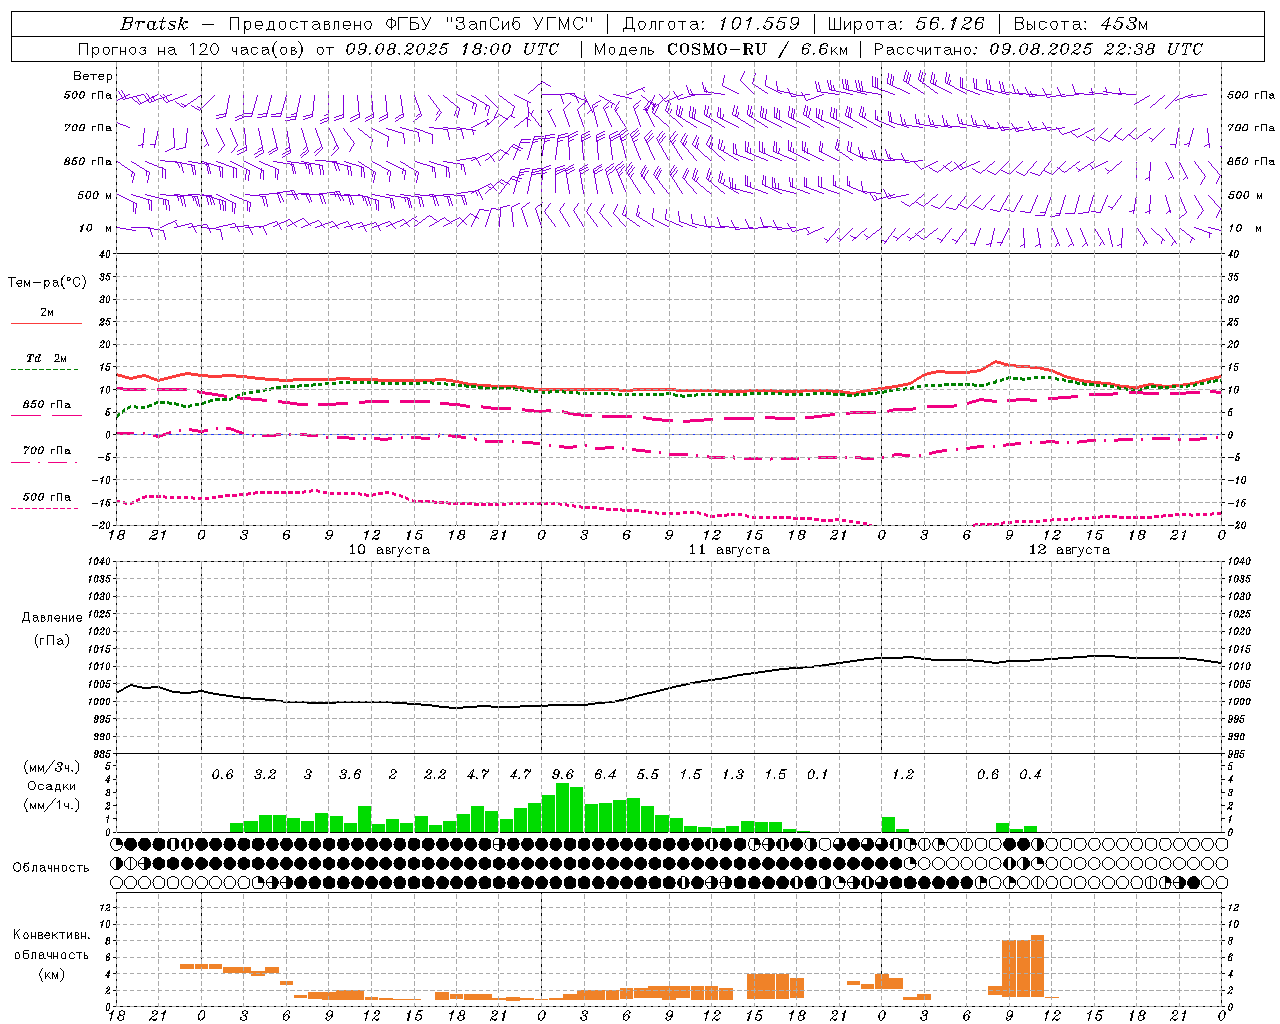
Task: Click the longitude value Долгота: 101.559
Action: 711,24
